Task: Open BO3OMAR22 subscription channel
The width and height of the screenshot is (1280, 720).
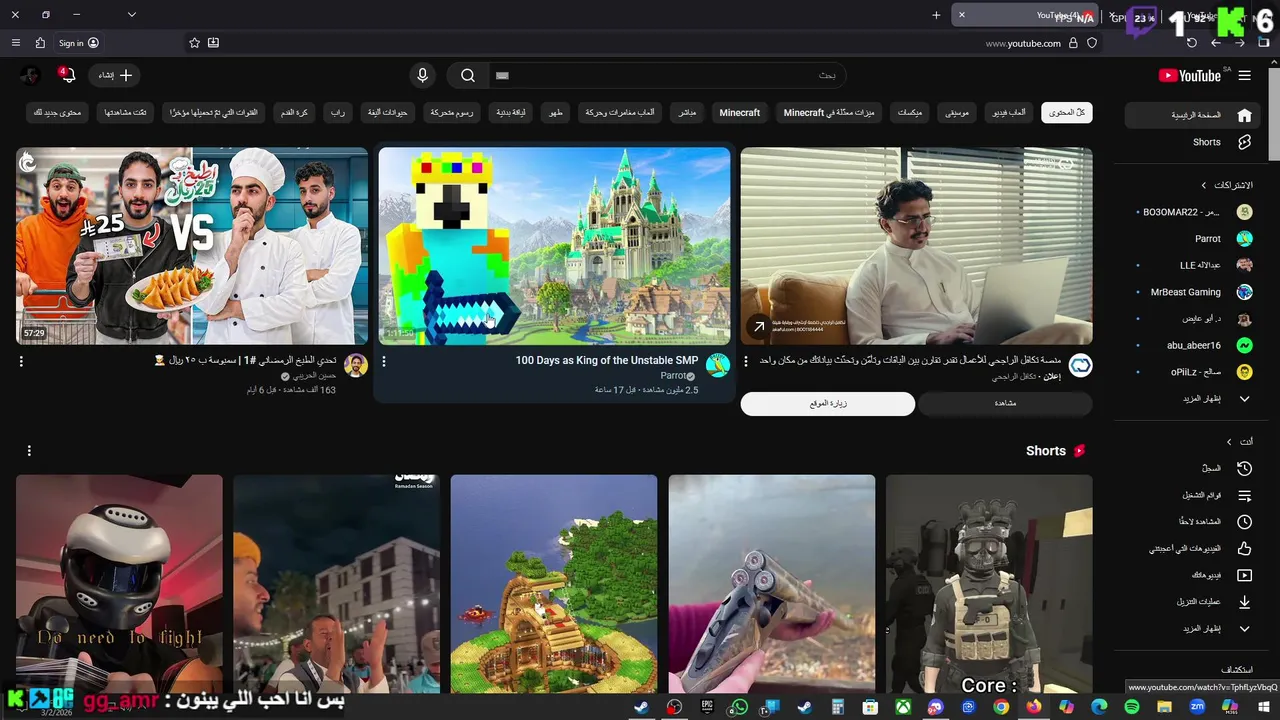Action: point(1190,212)
